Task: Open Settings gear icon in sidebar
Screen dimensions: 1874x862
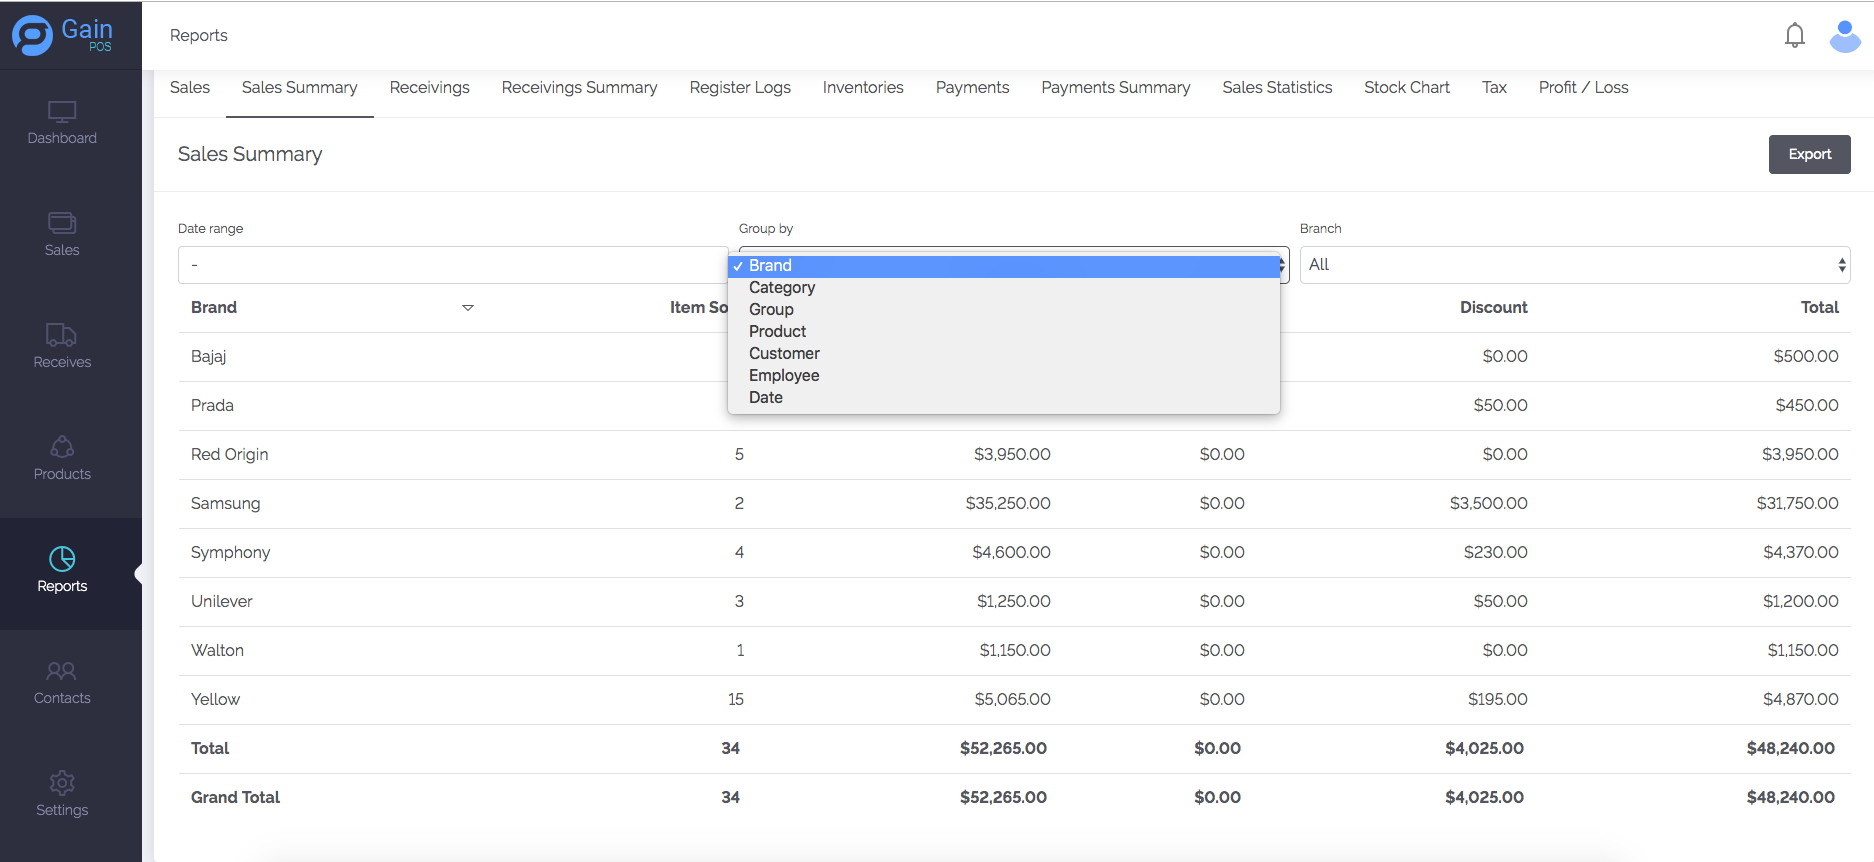Action: pos(62,783)
